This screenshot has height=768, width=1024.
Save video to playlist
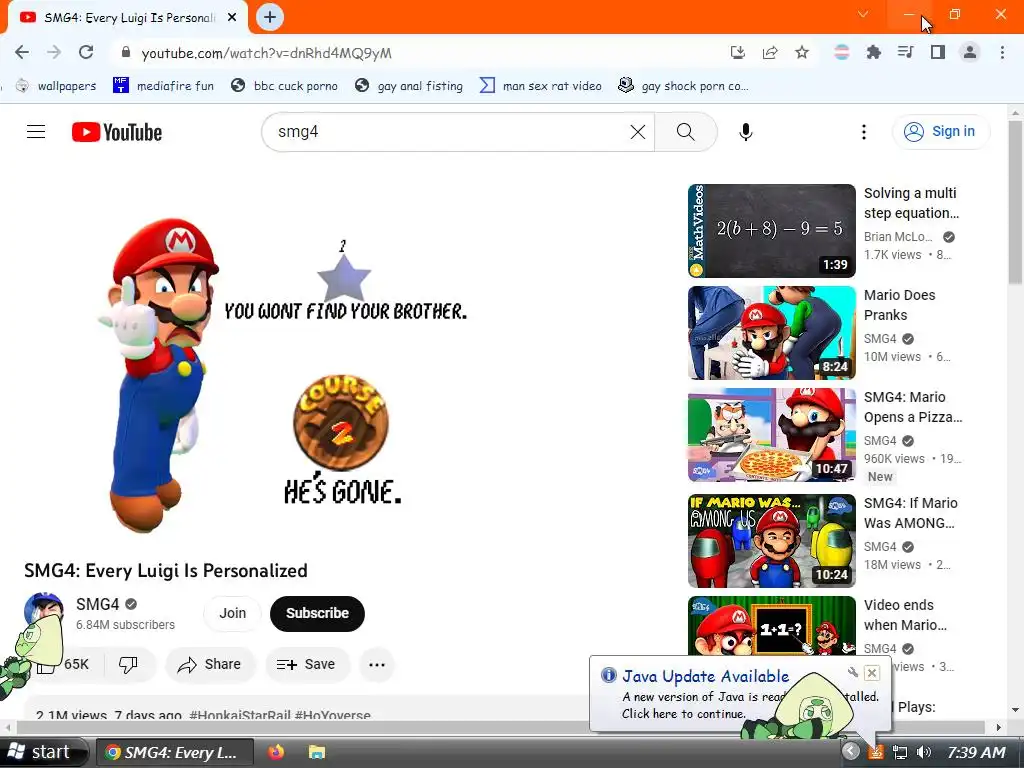306,664
